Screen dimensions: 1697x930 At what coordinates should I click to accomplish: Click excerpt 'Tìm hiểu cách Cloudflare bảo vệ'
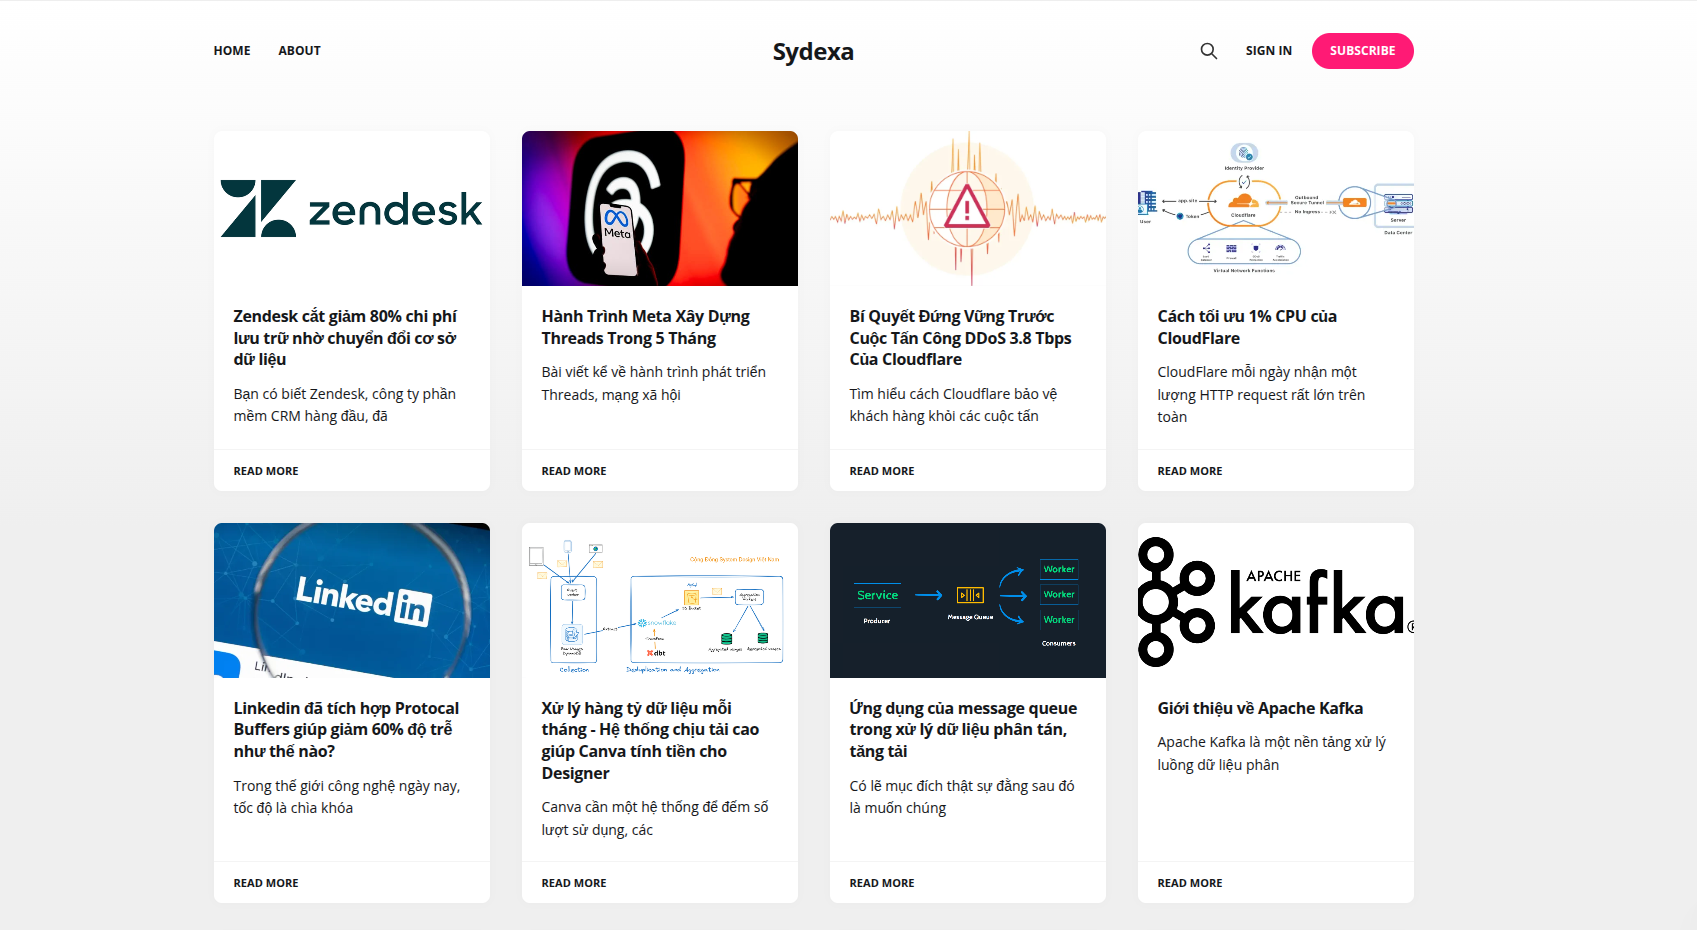(953, 405)
